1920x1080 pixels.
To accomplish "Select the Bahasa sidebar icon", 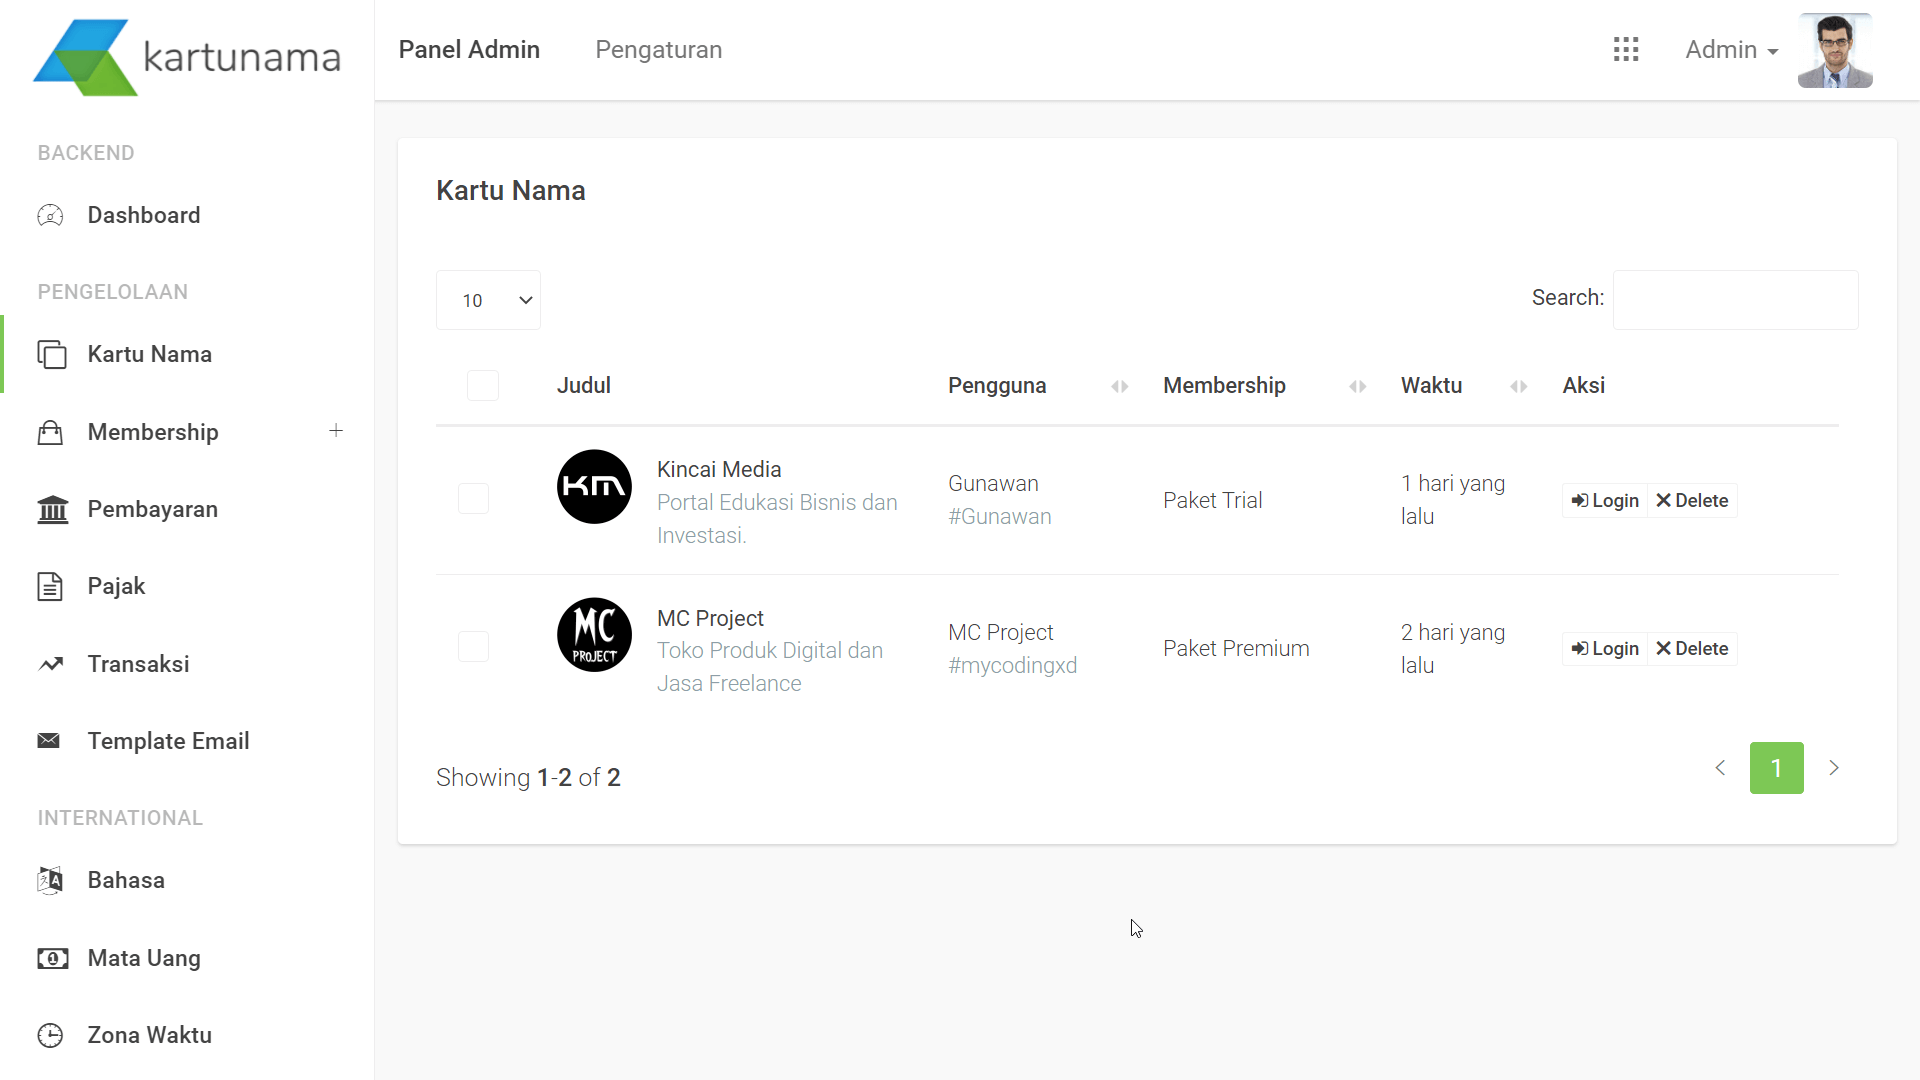I will [51, 880].
